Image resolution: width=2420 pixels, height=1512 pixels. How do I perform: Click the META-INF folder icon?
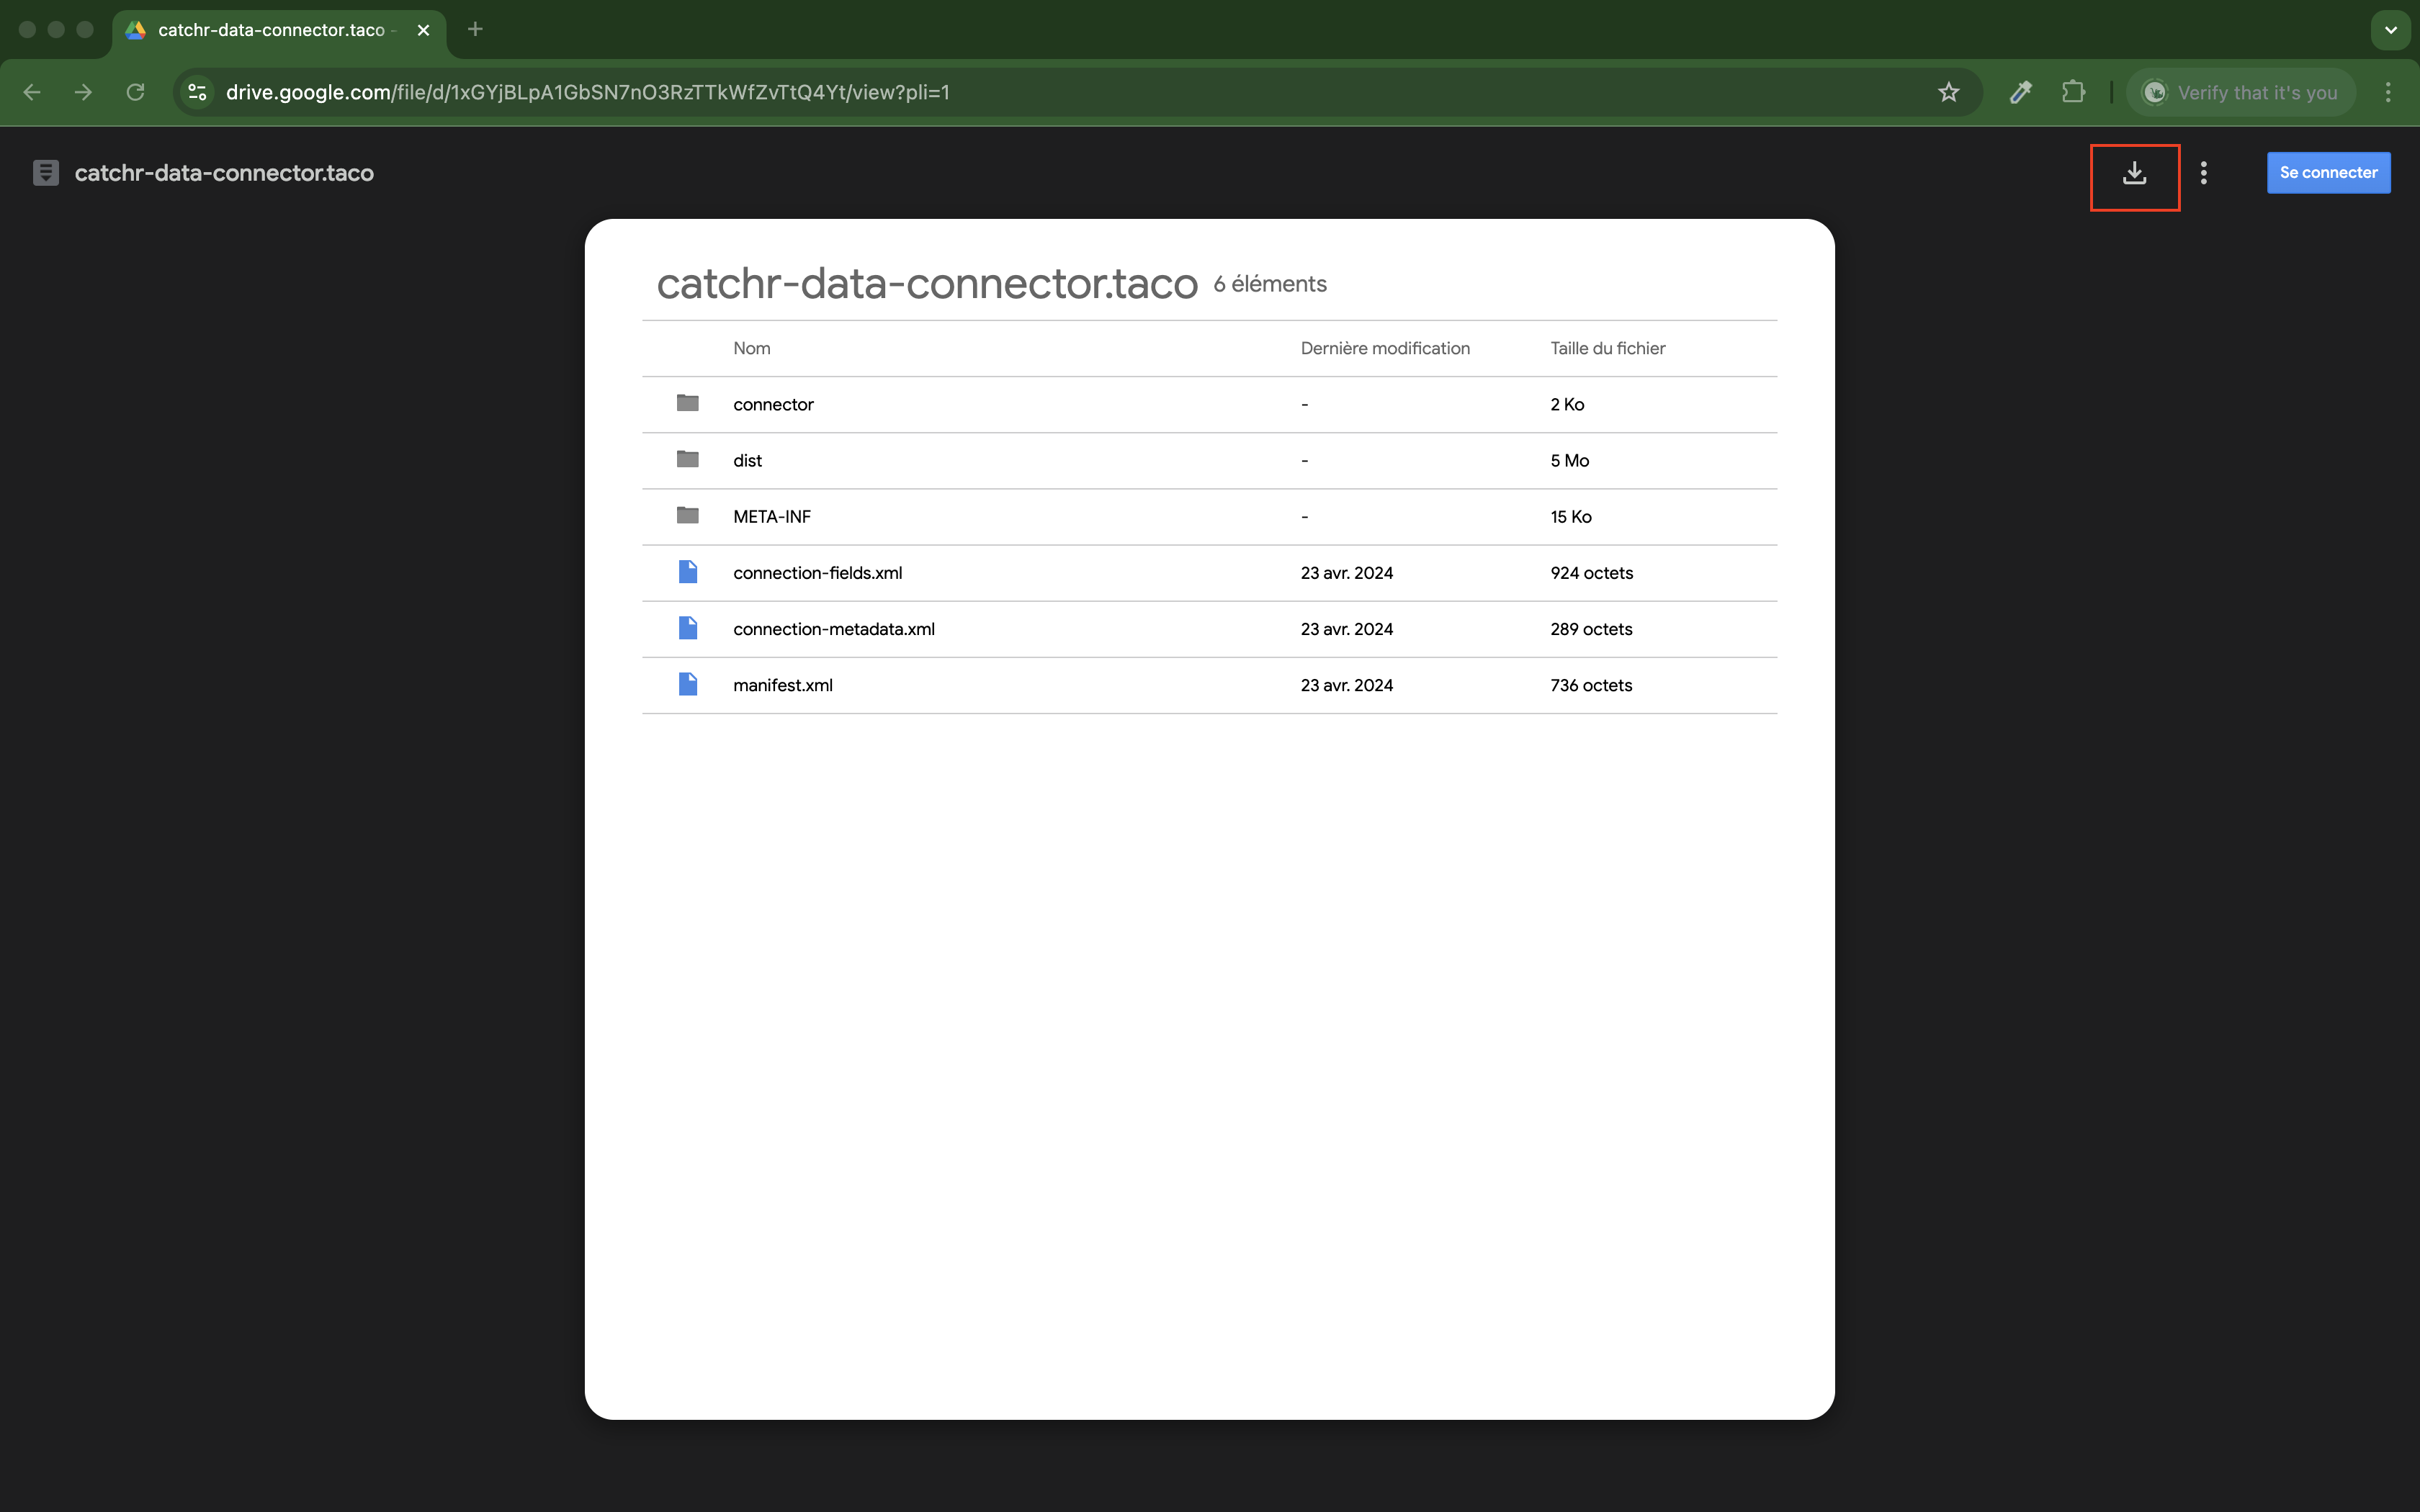pos(687,515)
